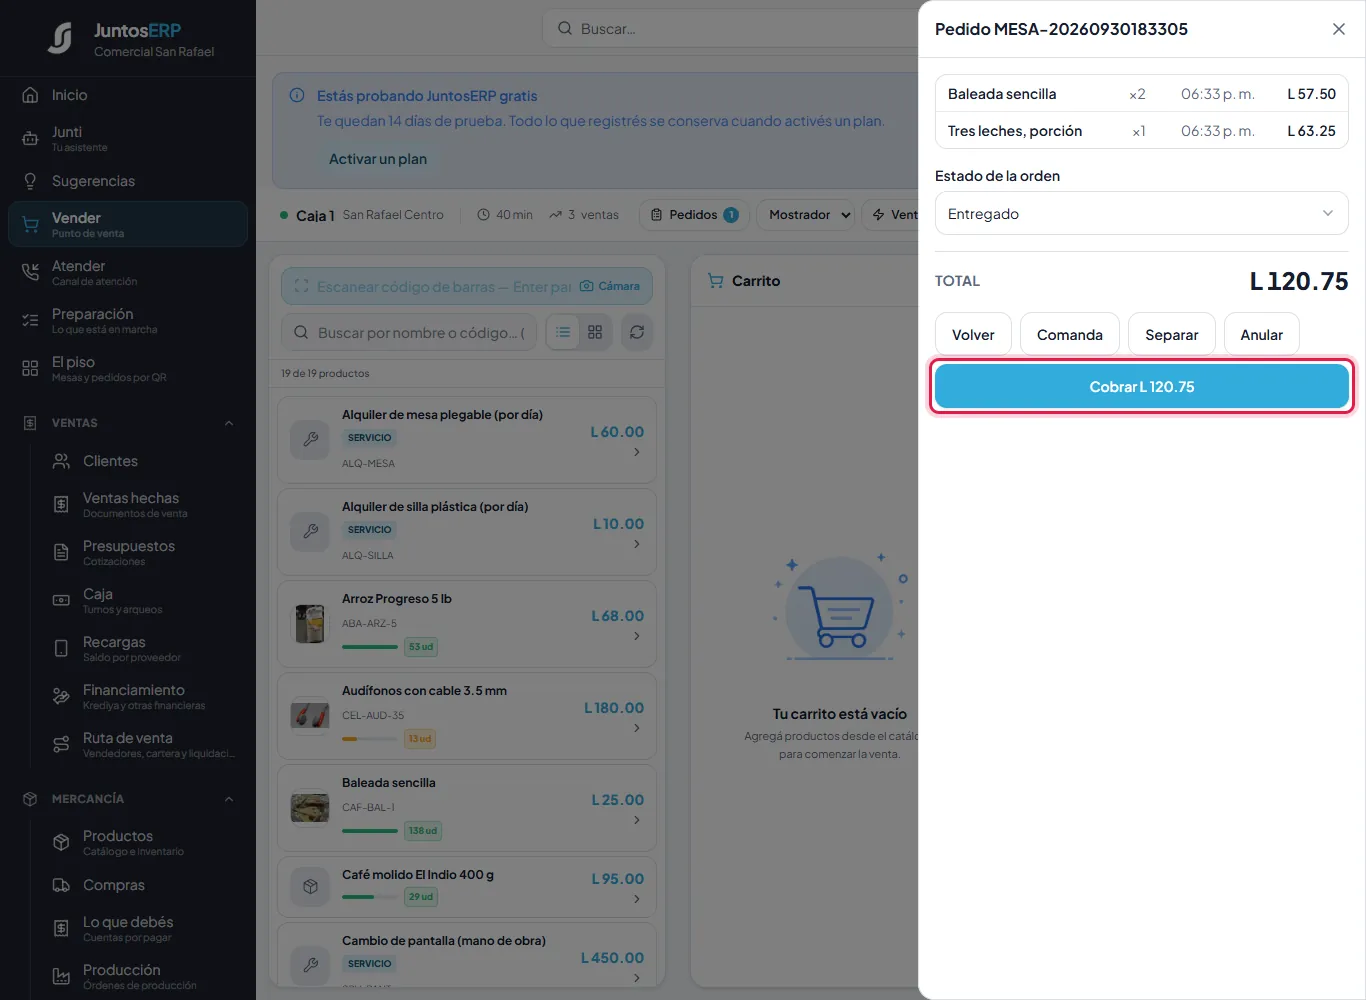Click the Atender phone icon
The height and width of the screenshot is (1000, 1366).
click(x=30, y=272)
